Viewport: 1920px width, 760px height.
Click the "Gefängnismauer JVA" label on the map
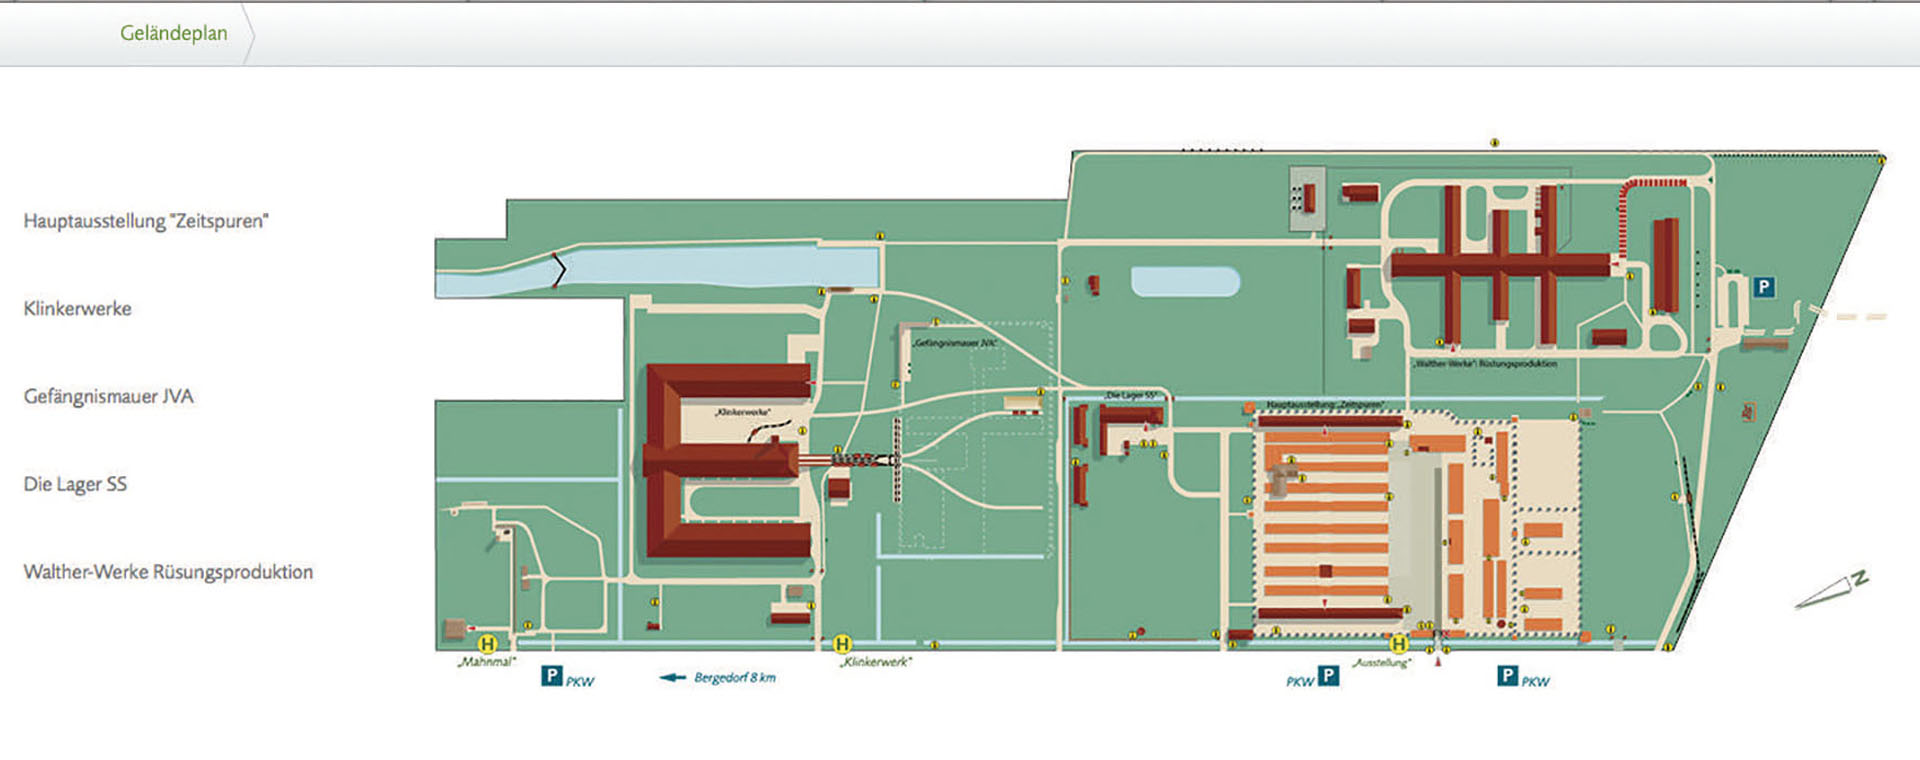(955, 343)
